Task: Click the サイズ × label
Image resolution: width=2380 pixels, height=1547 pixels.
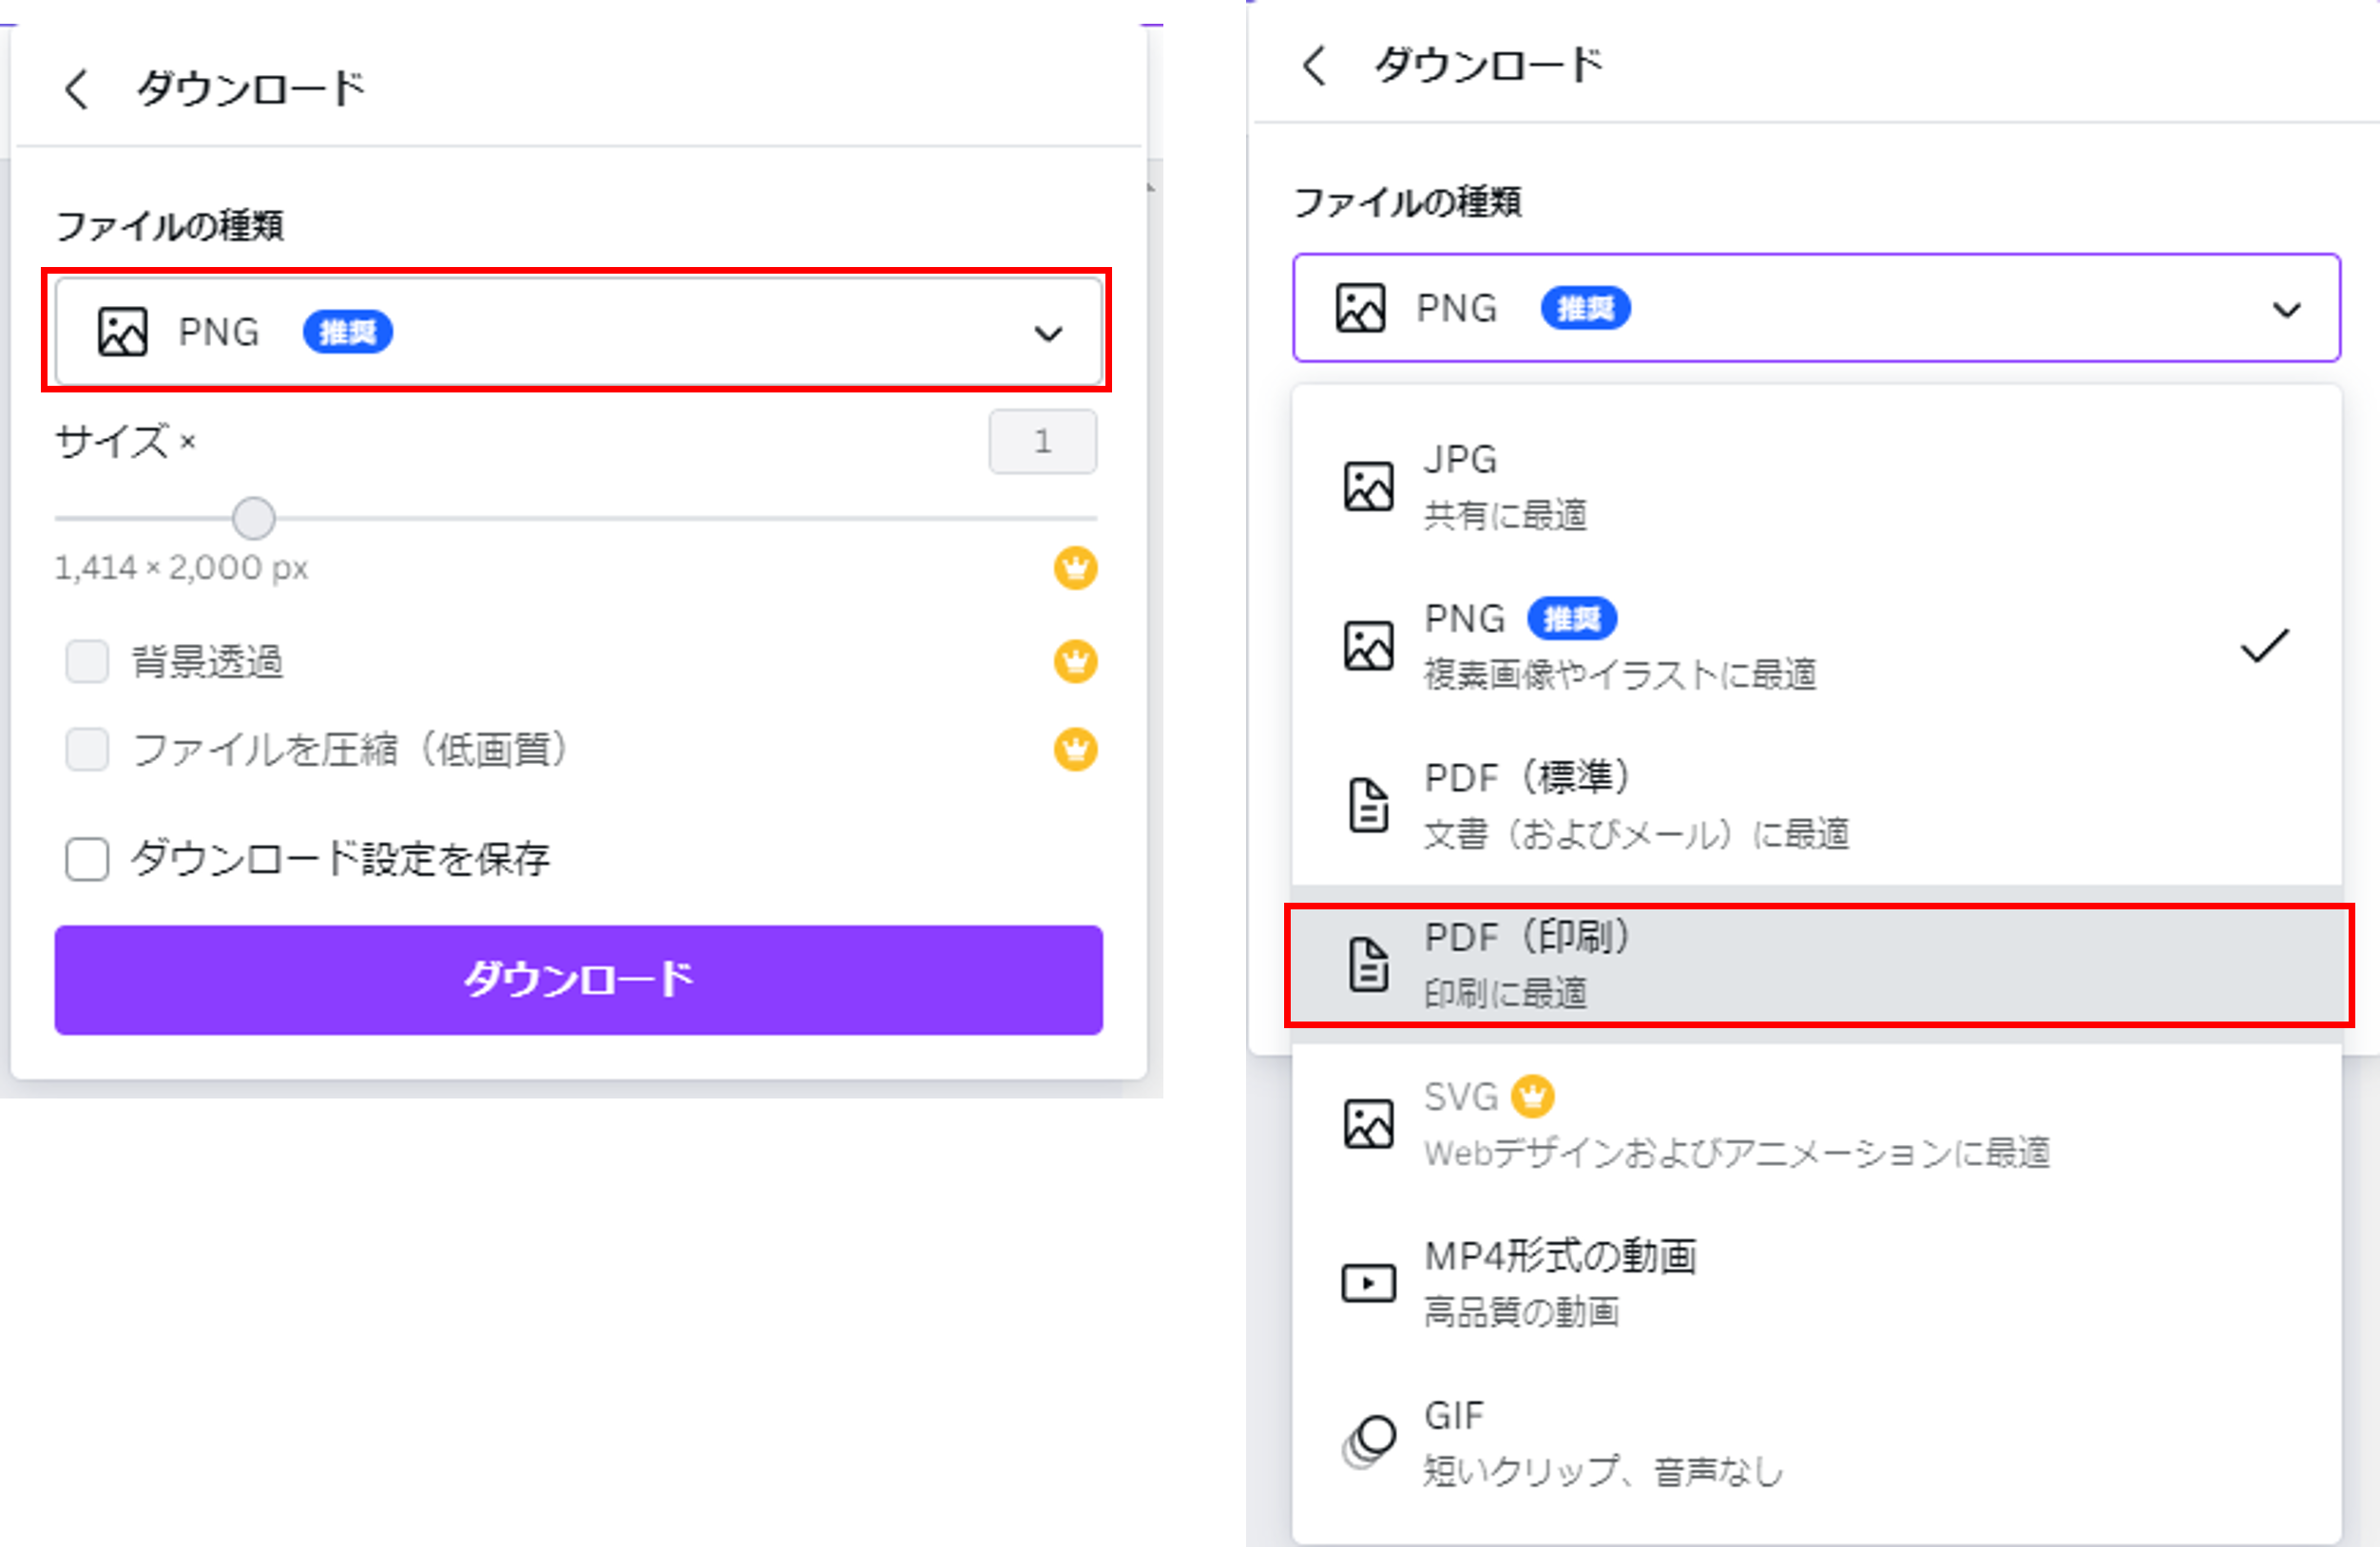Action: click(125, 441)
